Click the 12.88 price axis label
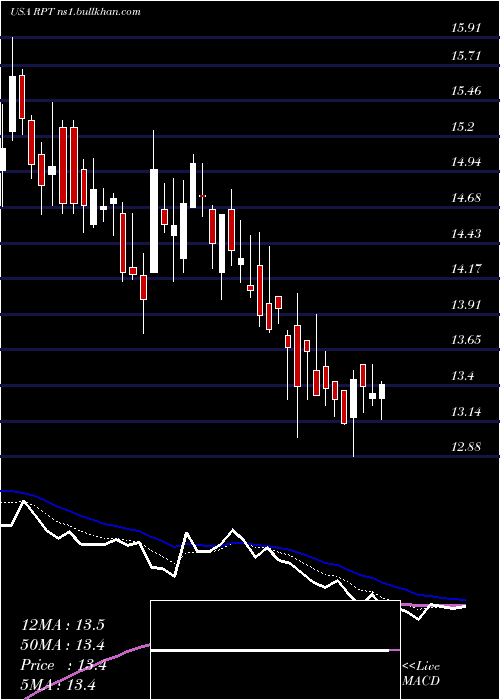Screen dimensions: 500x700 466,446
